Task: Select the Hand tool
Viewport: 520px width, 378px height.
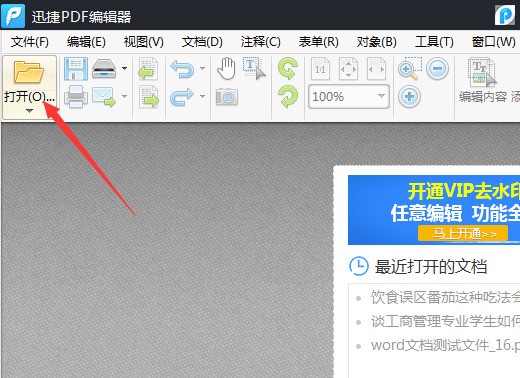Action: click(227, 69)
